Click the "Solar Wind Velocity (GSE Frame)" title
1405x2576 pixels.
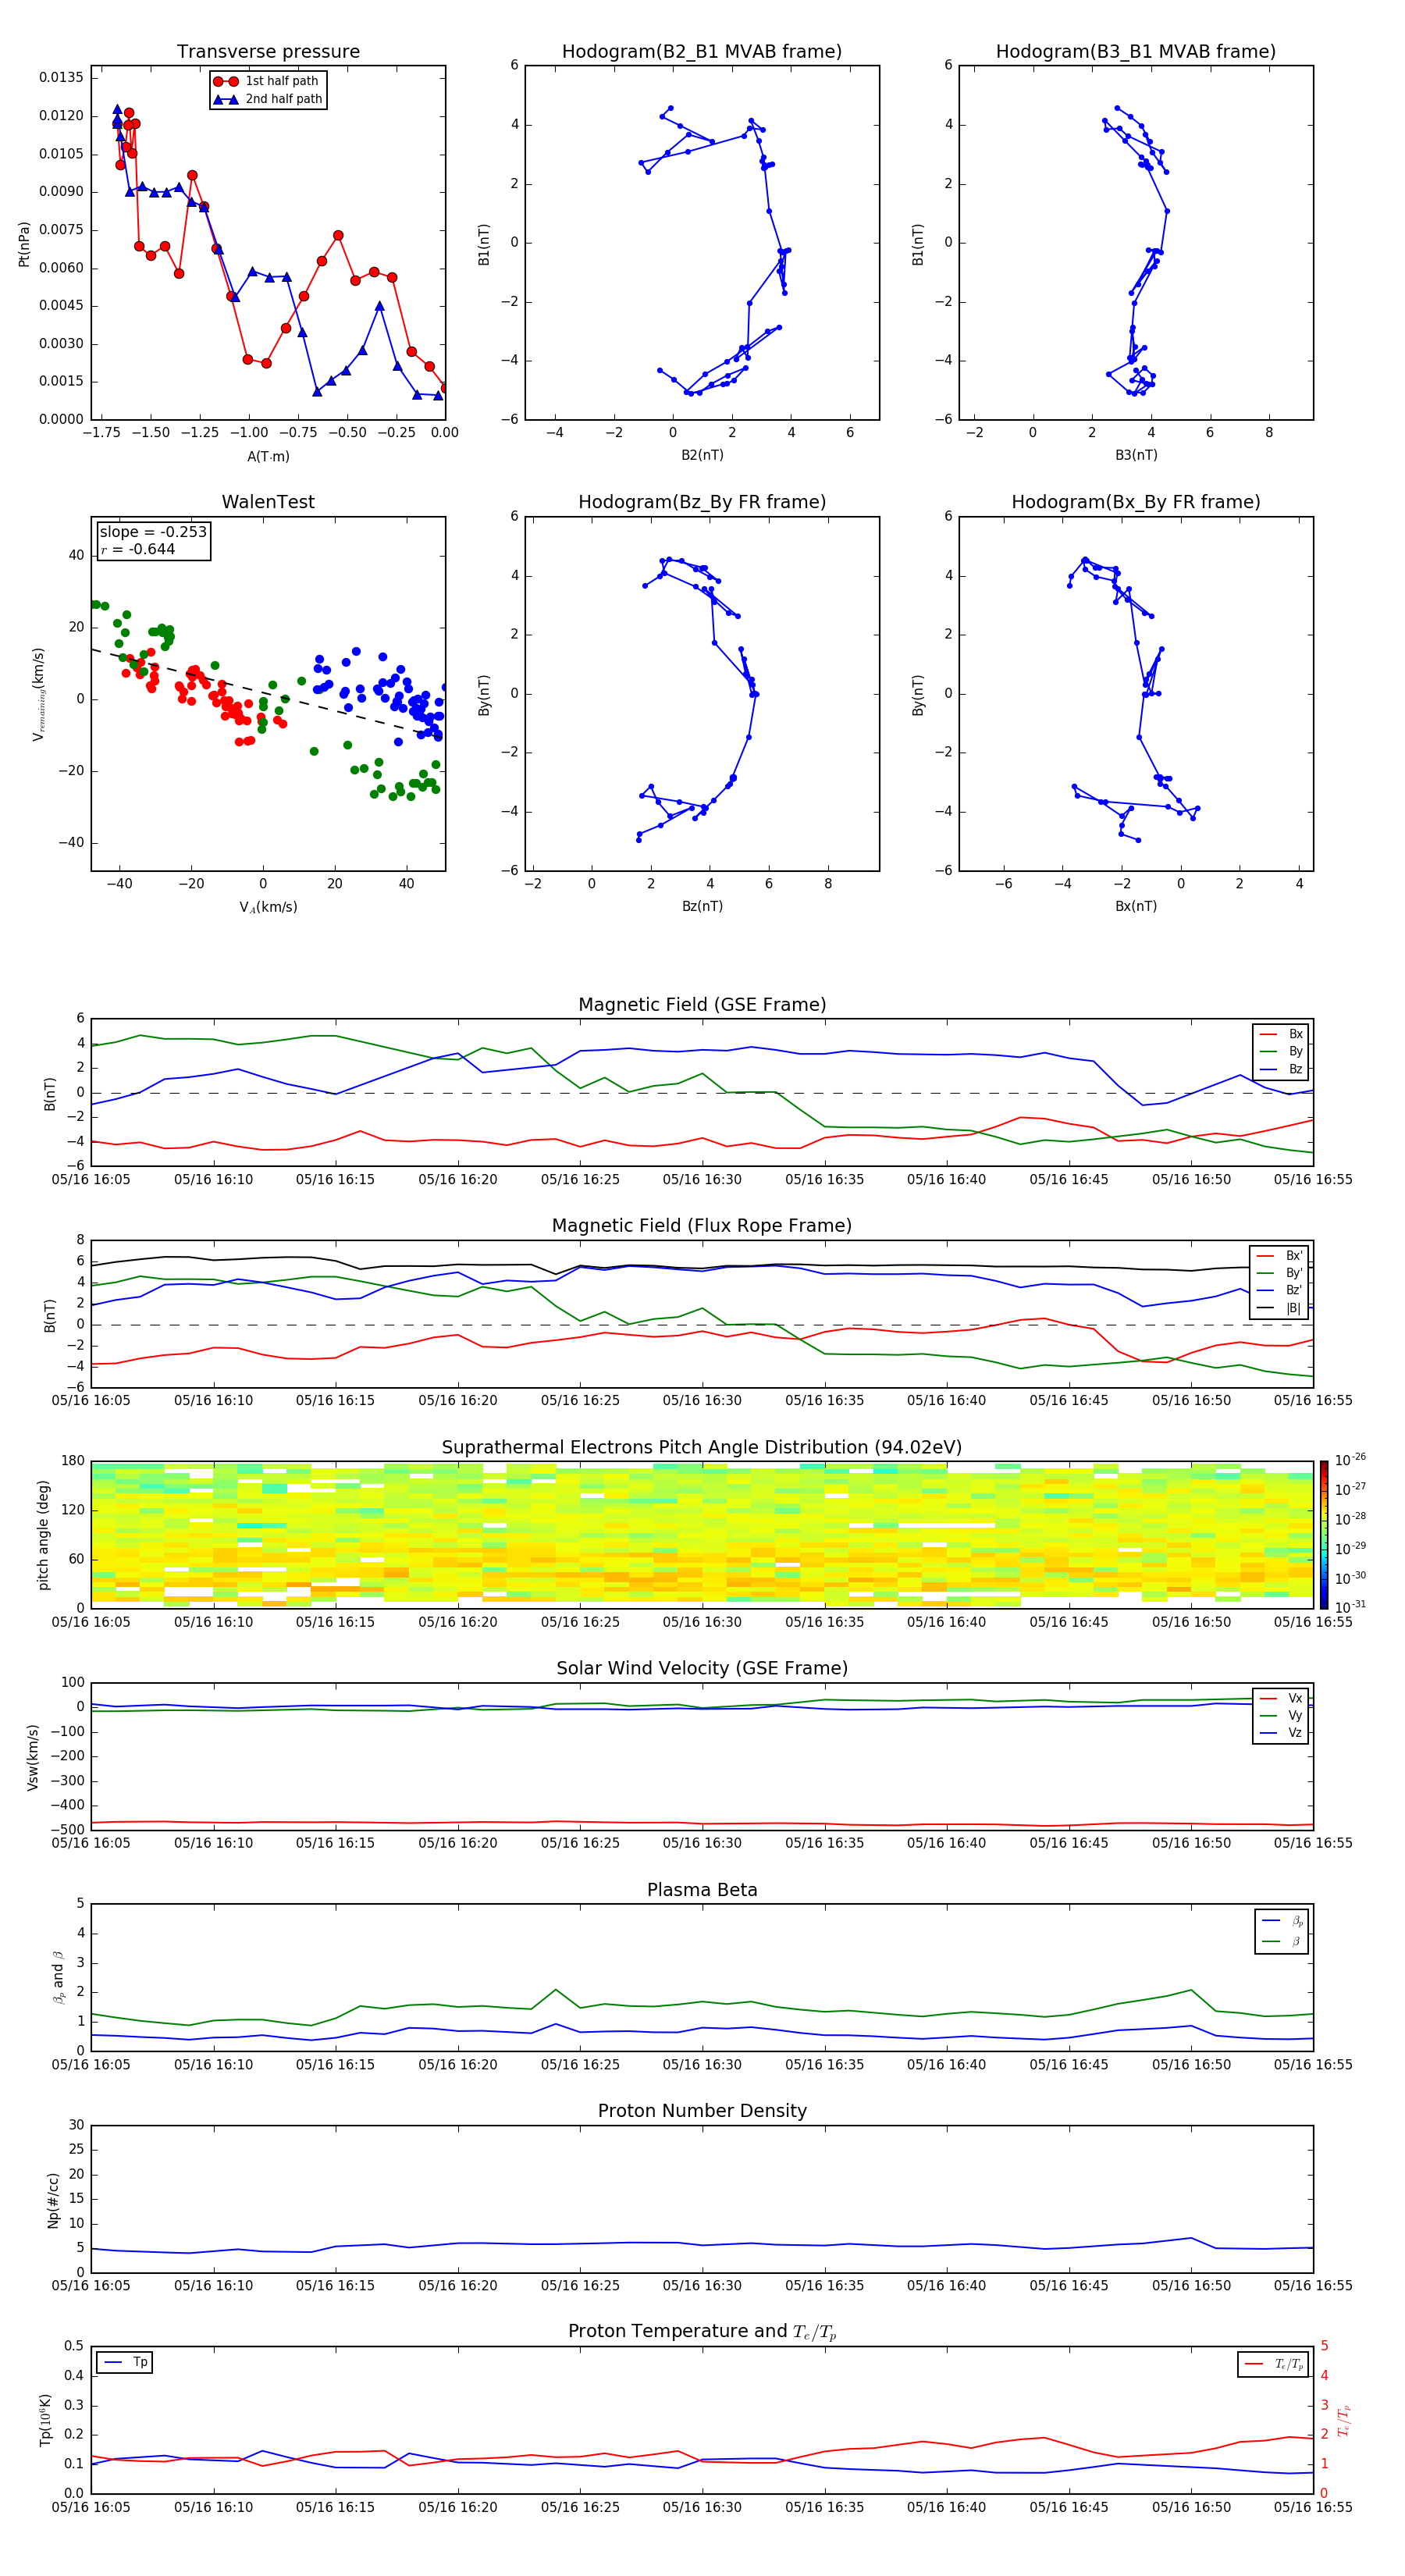click(702, 1669)
